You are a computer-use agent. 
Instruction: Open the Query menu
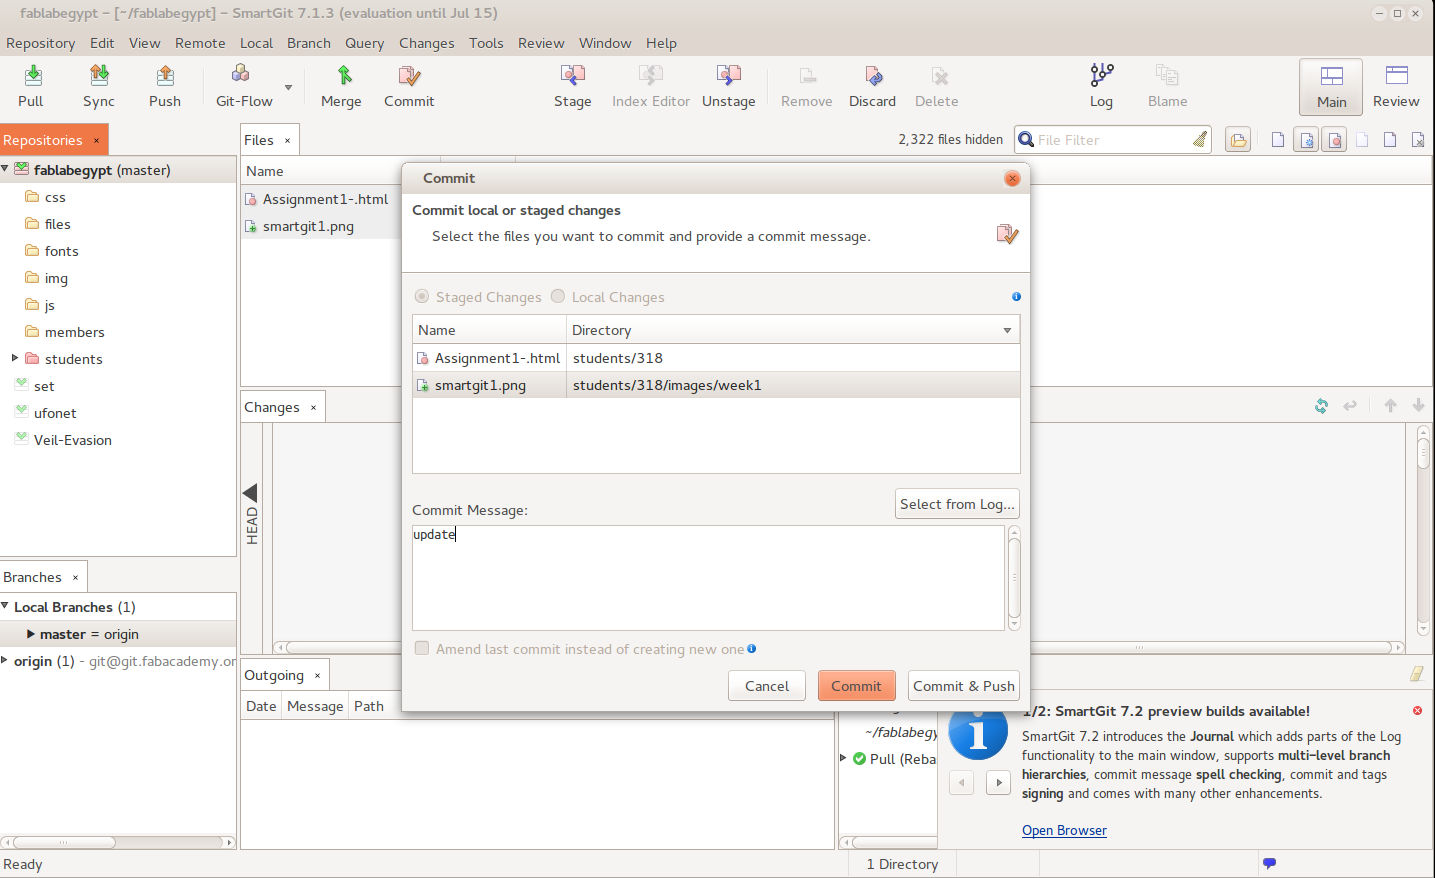[365, 43]
